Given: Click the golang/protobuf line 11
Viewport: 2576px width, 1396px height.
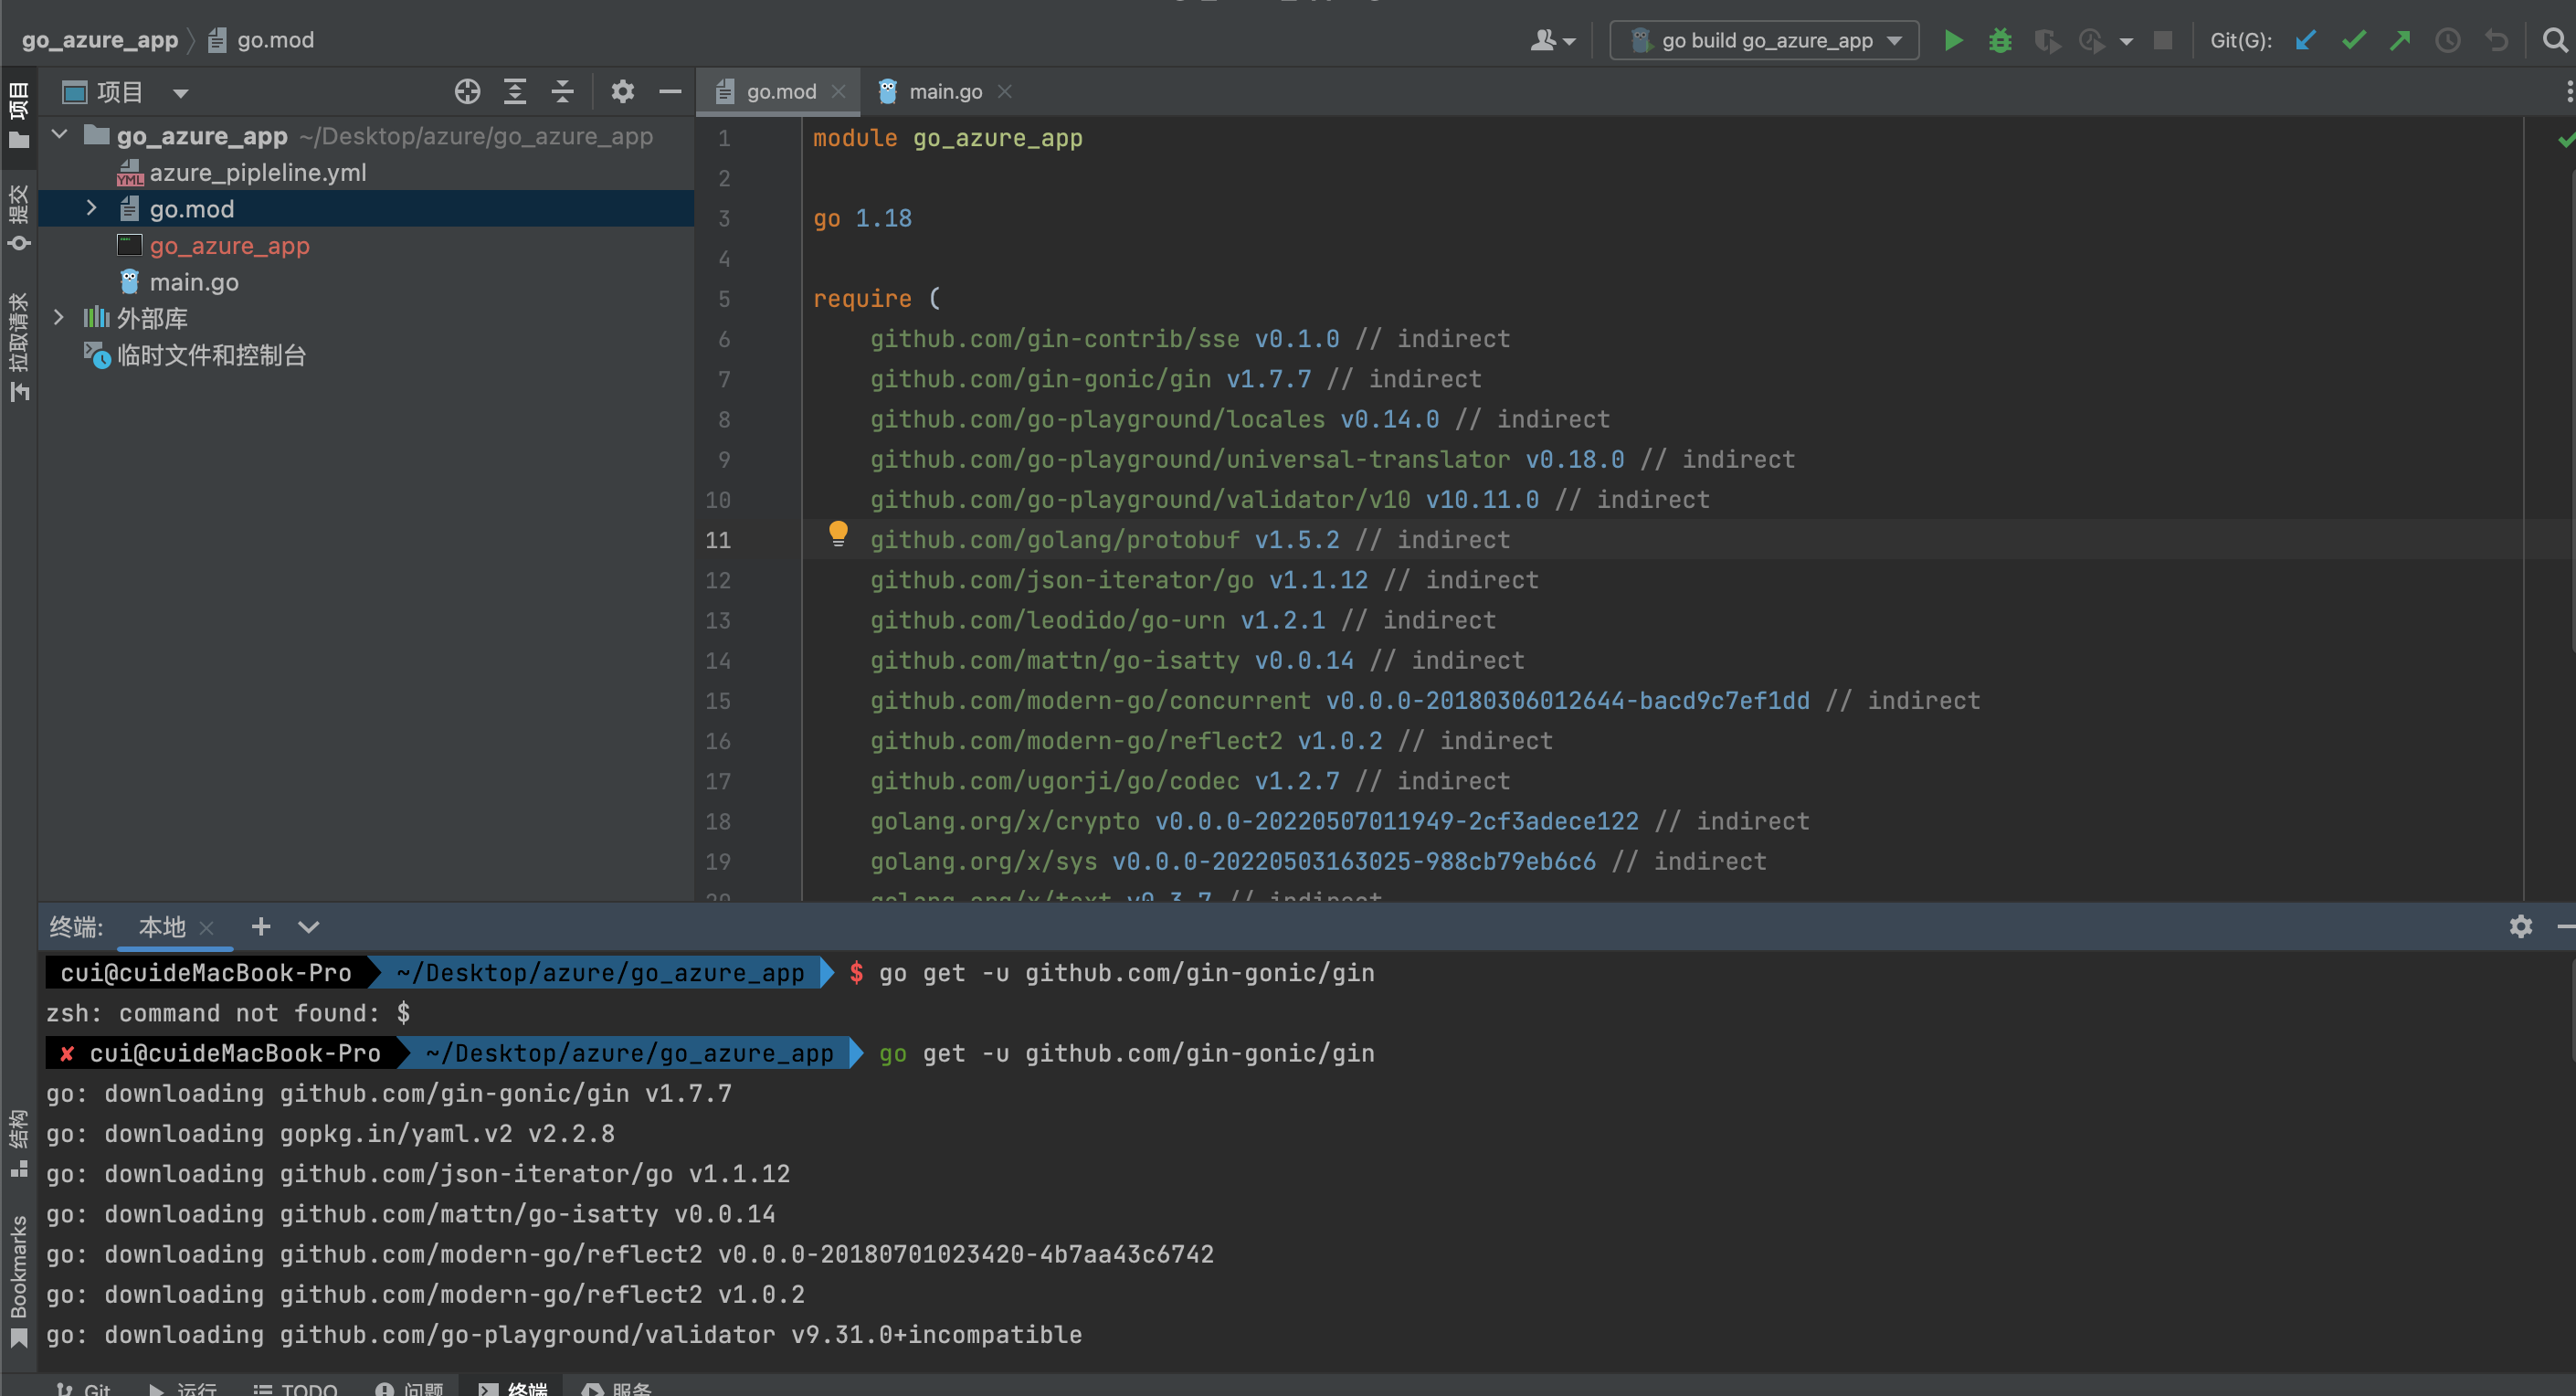Looking at the screenshot, I should tap(1190, 540).
